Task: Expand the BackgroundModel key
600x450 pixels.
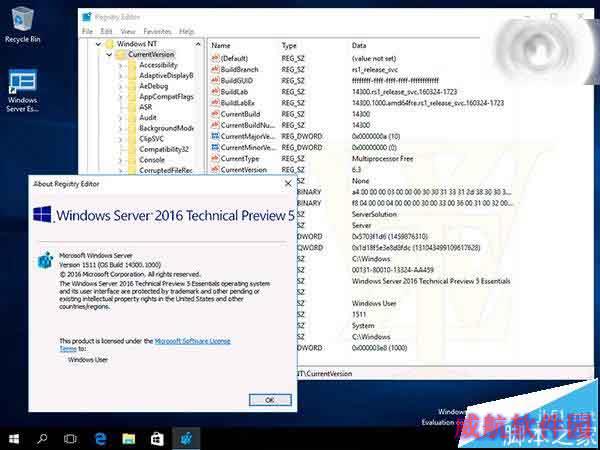Action: tap(120, 129)
